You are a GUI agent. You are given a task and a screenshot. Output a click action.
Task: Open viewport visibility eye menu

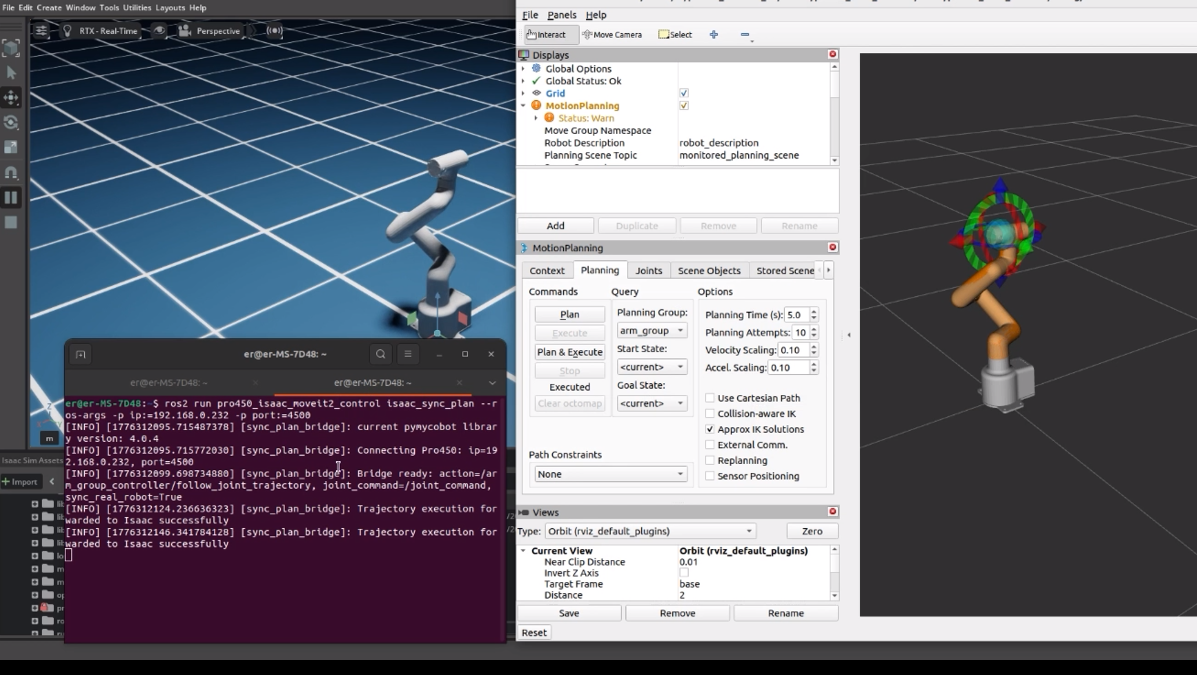point(160,31)
